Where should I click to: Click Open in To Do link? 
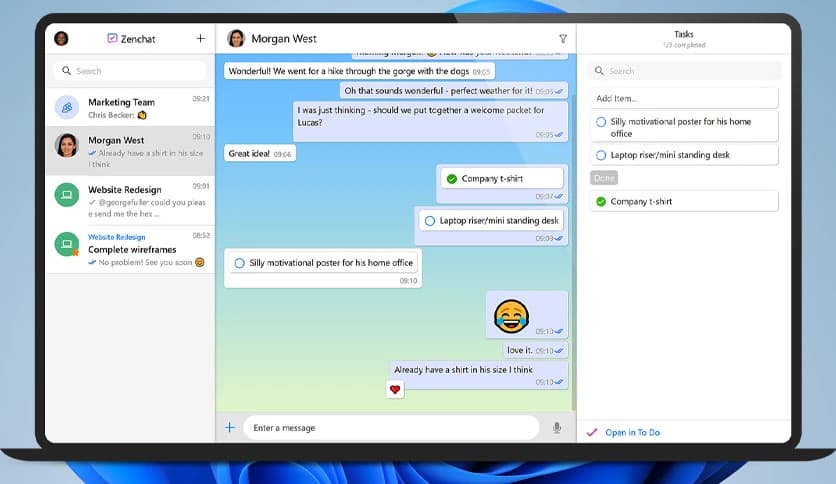[x=633, y=432]
